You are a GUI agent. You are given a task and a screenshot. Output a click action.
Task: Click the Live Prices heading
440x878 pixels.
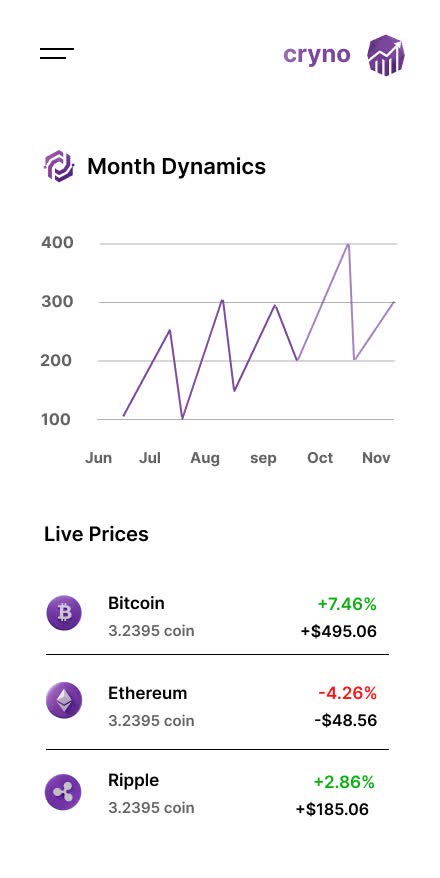[96, 534]
